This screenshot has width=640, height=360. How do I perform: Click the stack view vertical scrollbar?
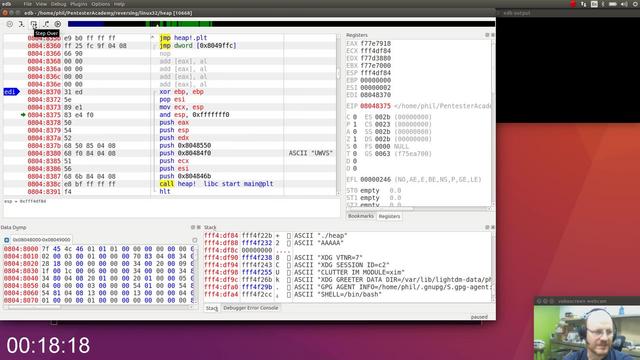(493, 267)
